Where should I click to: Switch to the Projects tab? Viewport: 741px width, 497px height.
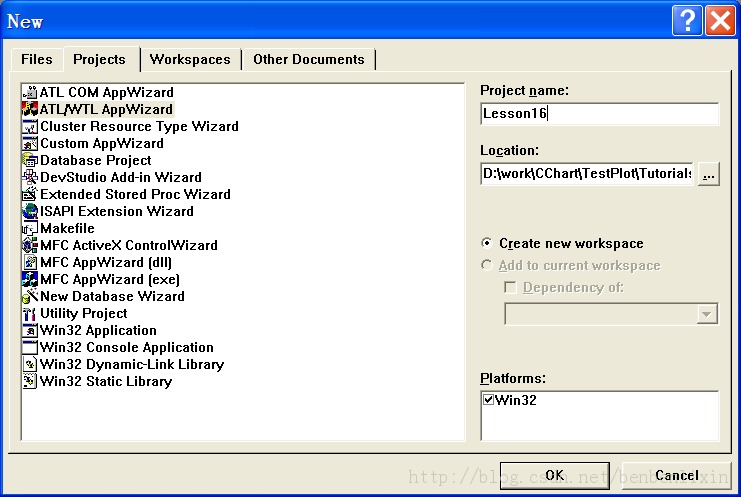(x=100, y=60)
